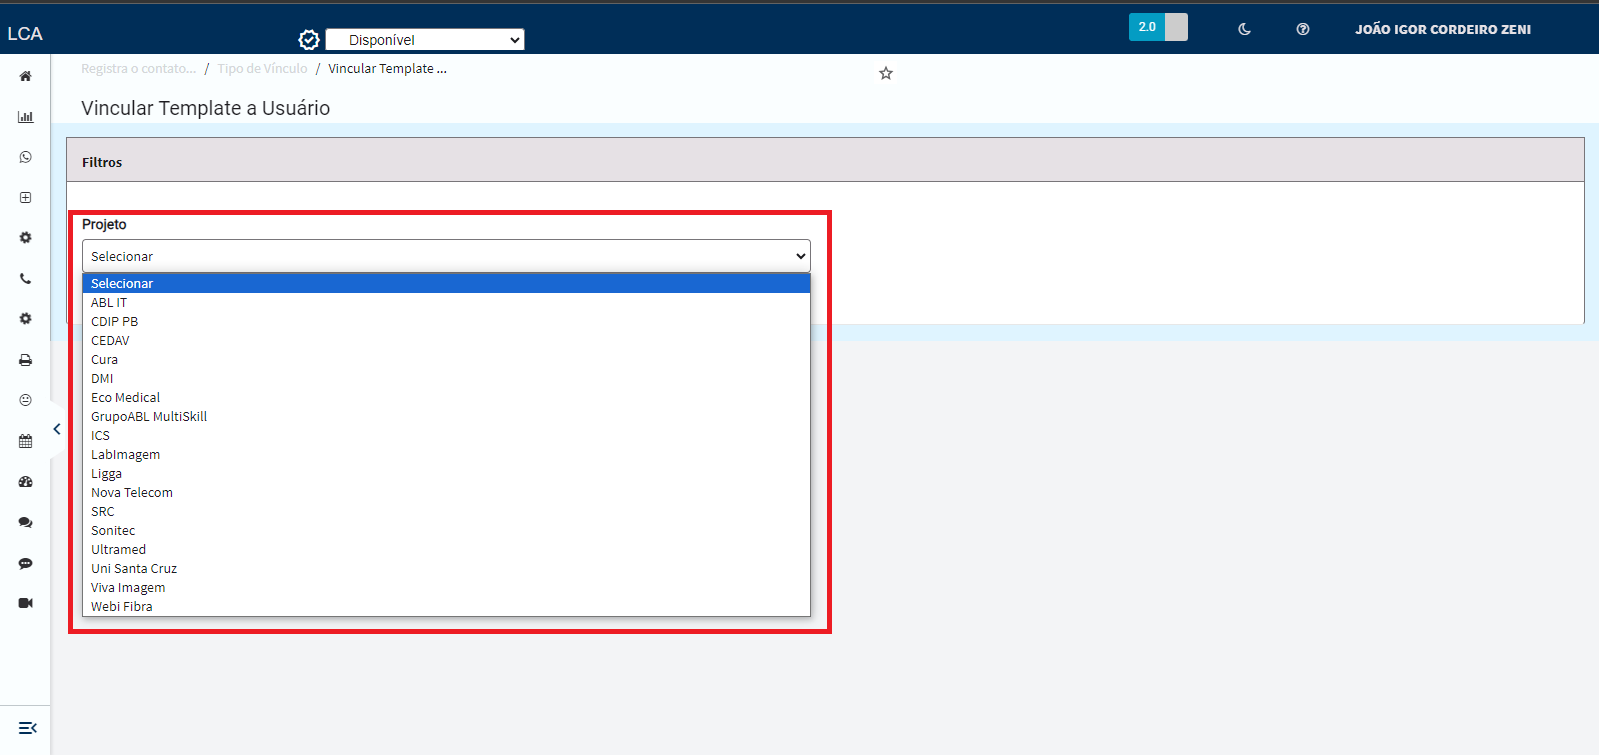Select Webi Fibra option
This screenshot has height=755, width=1599.
coord(446,606)
